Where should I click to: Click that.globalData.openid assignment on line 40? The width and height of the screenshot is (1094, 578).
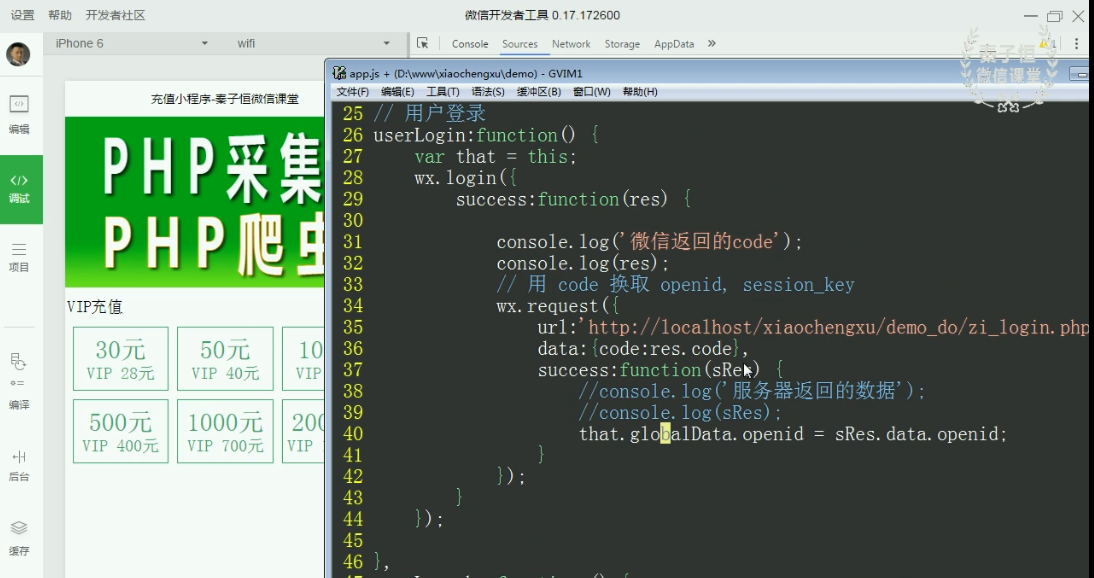[793, 434]
